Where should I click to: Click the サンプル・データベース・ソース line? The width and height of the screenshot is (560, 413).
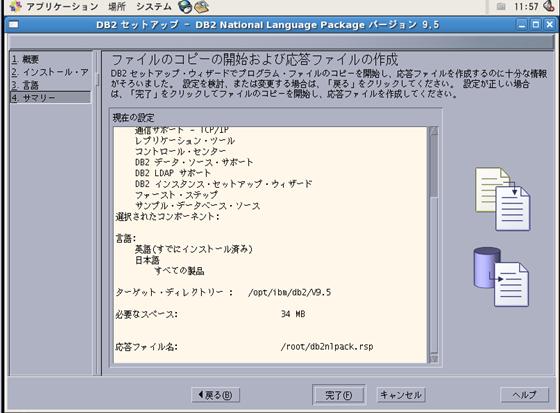198,206
